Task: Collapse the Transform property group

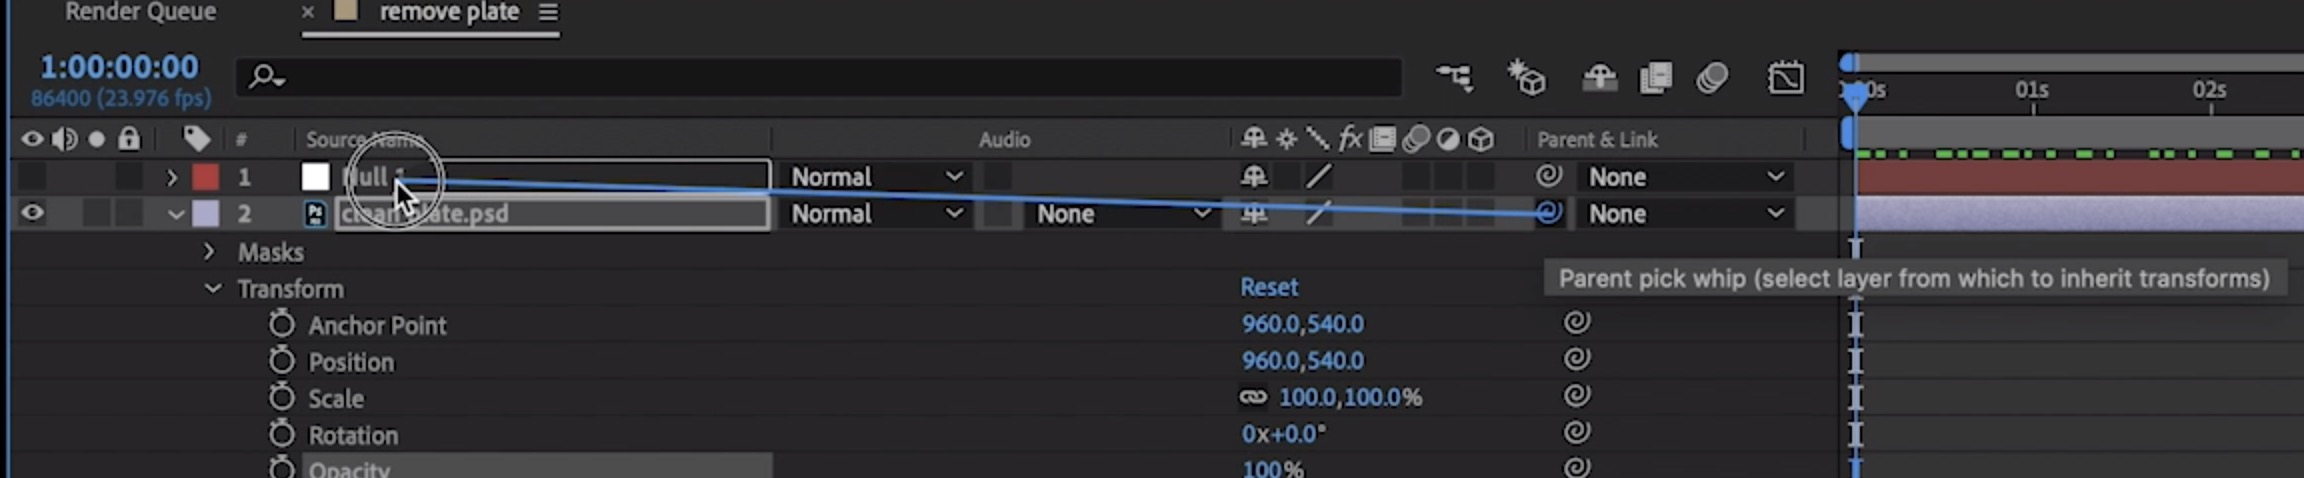Action: coord(212,289)
